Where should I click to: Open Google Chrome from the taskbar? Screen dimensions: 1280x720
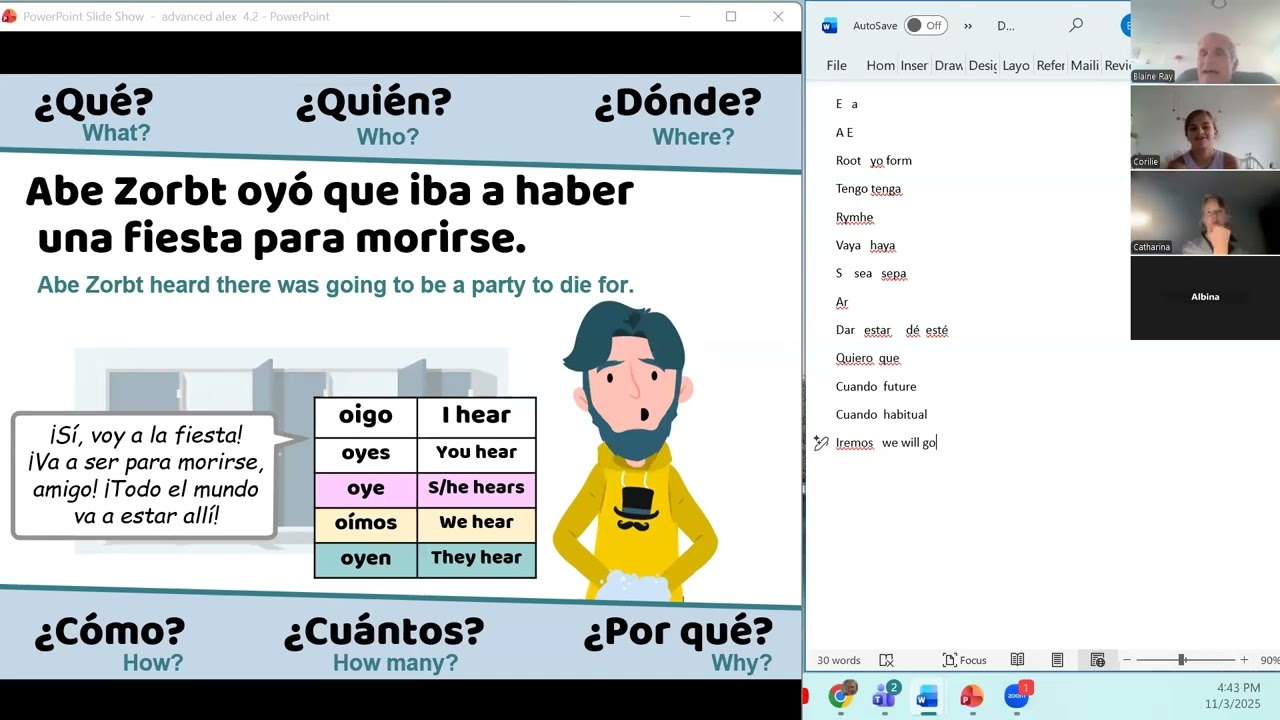841,695
